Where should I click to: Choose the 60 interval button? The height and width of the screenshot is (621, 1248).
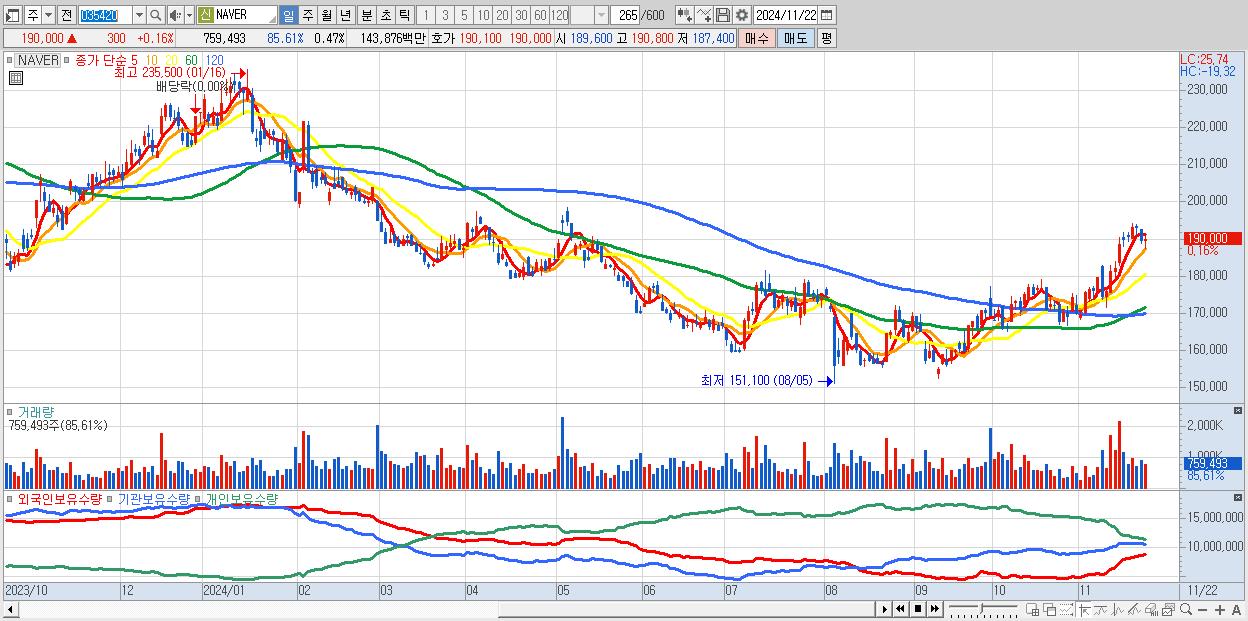(540, 15)
